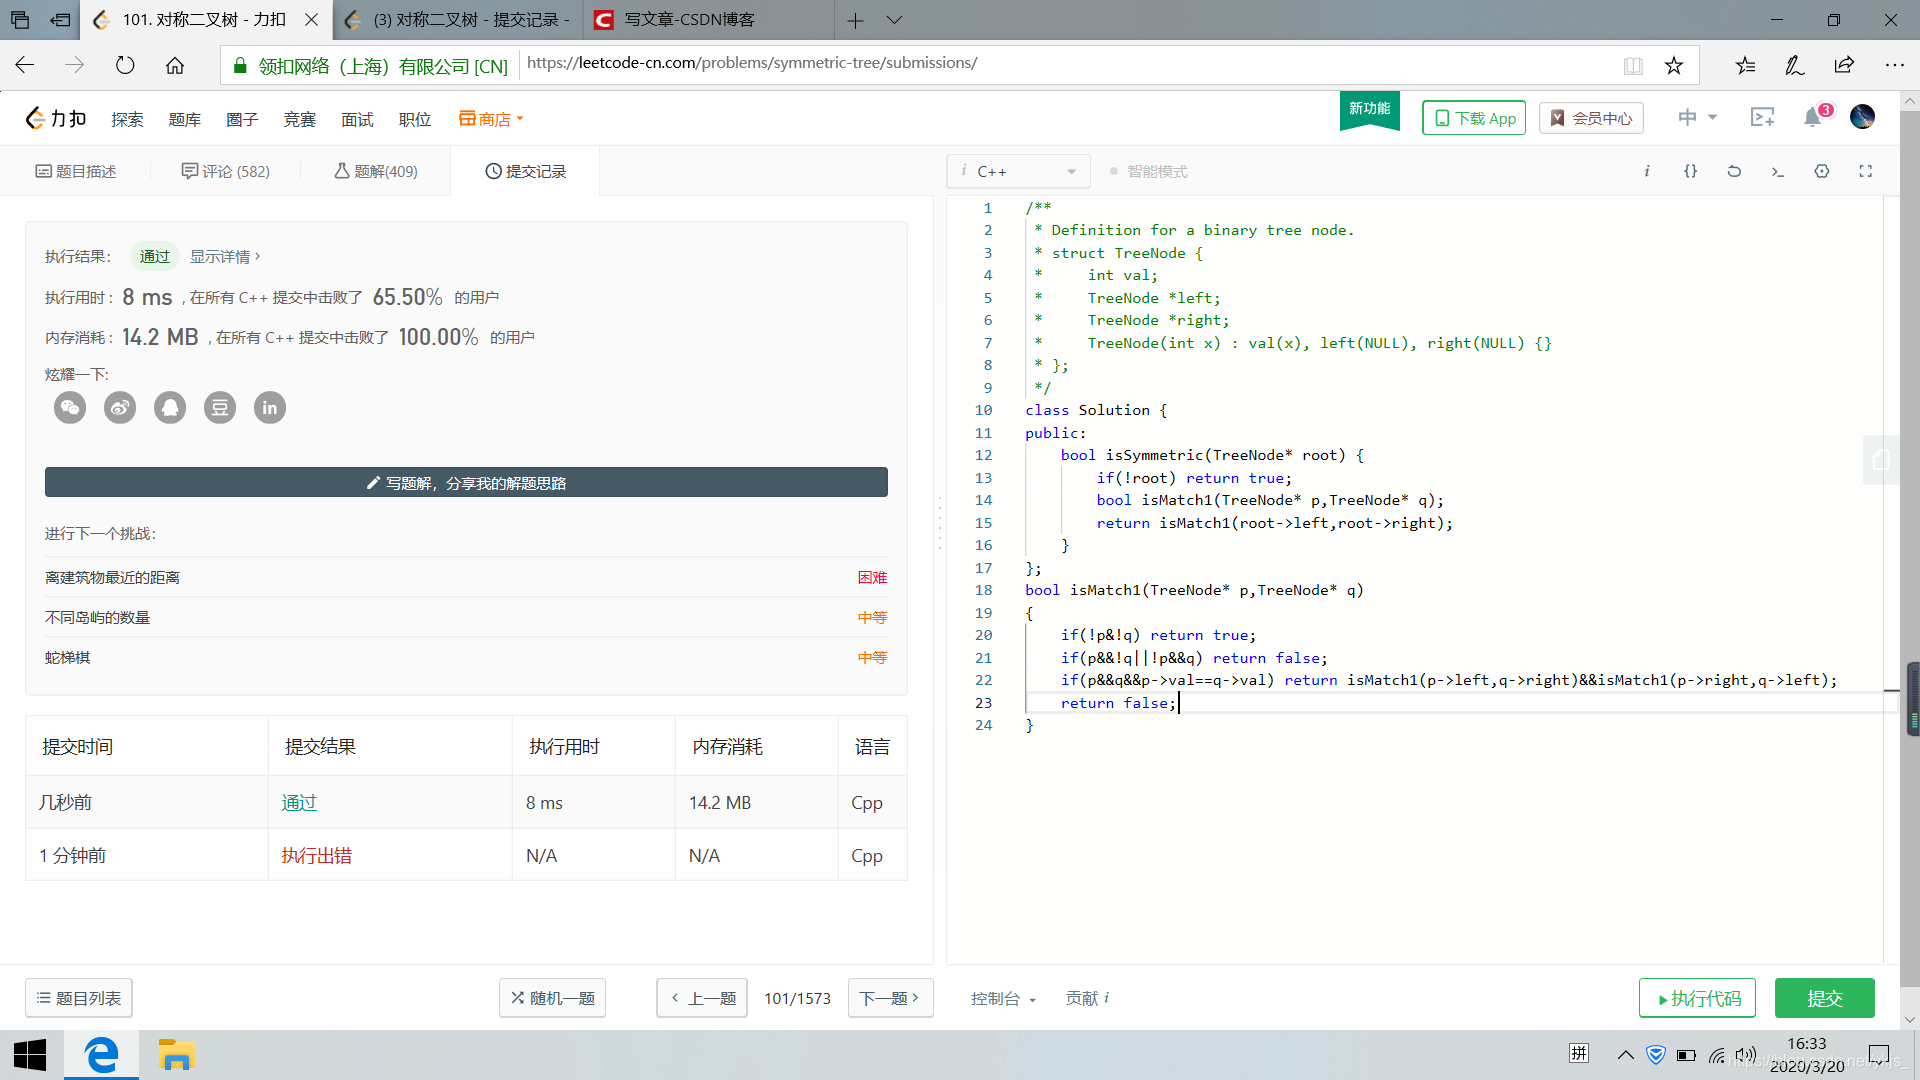
Task: Click the green 提交 submit button
Action: pyautogui.click(x=1824, y=998)
